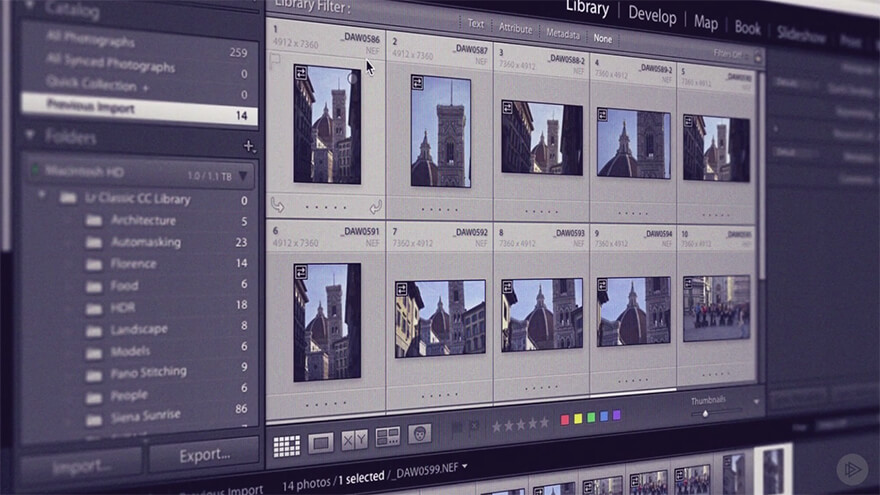Open the Develop module
The height and width of the screenshot is (495, 880).
[652, 15]
